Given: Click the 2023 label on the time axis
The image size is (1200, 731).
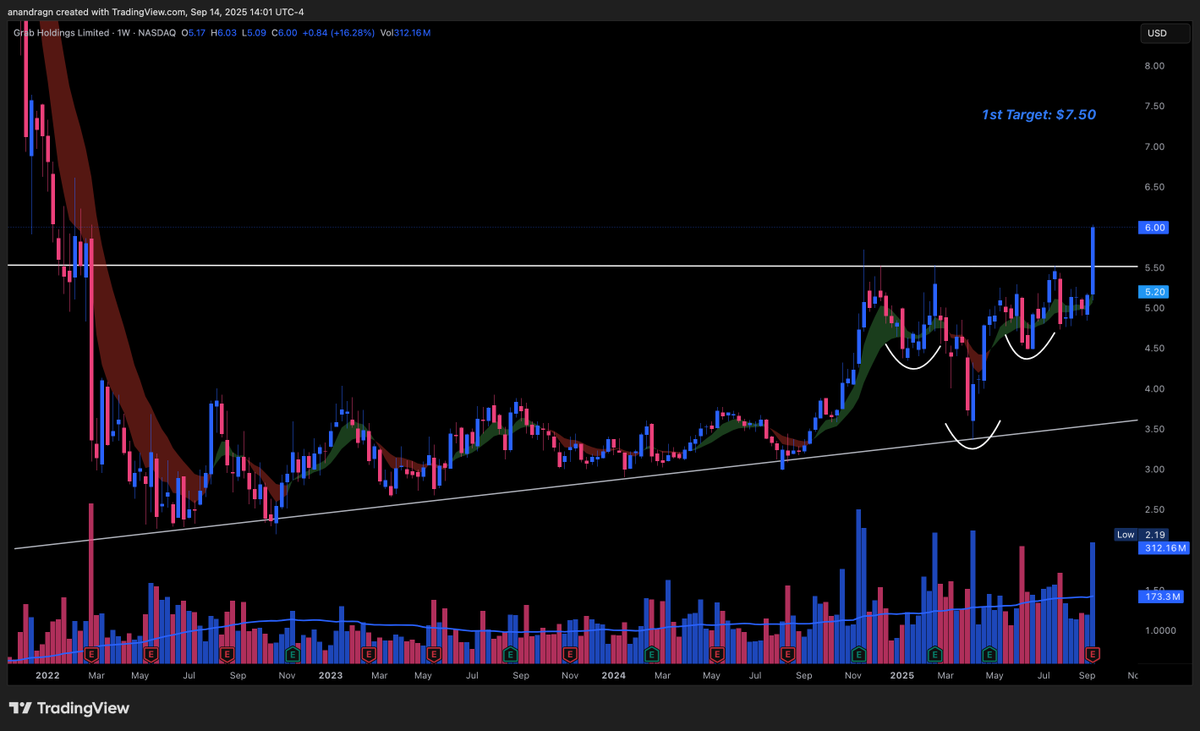Looking at the screenshot, I should coord(331,676).
